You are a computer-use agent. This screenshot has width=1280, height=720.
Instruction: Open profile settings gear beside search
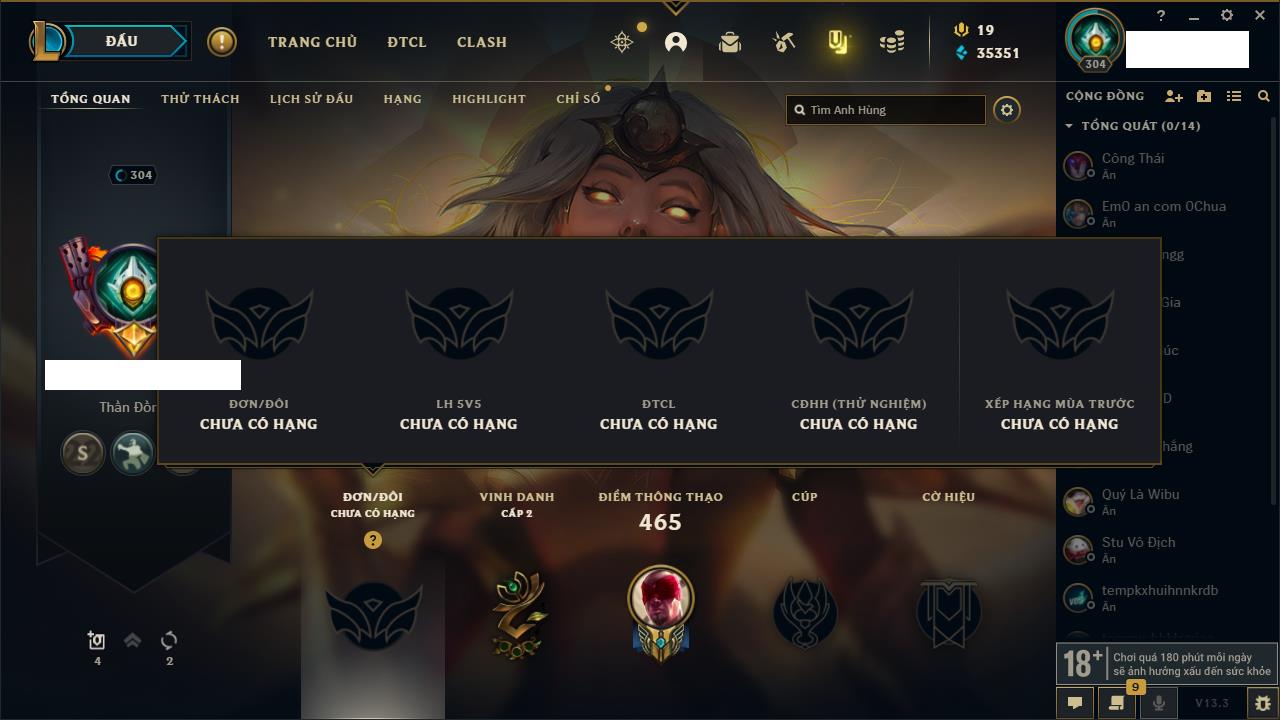(1007, 110)
